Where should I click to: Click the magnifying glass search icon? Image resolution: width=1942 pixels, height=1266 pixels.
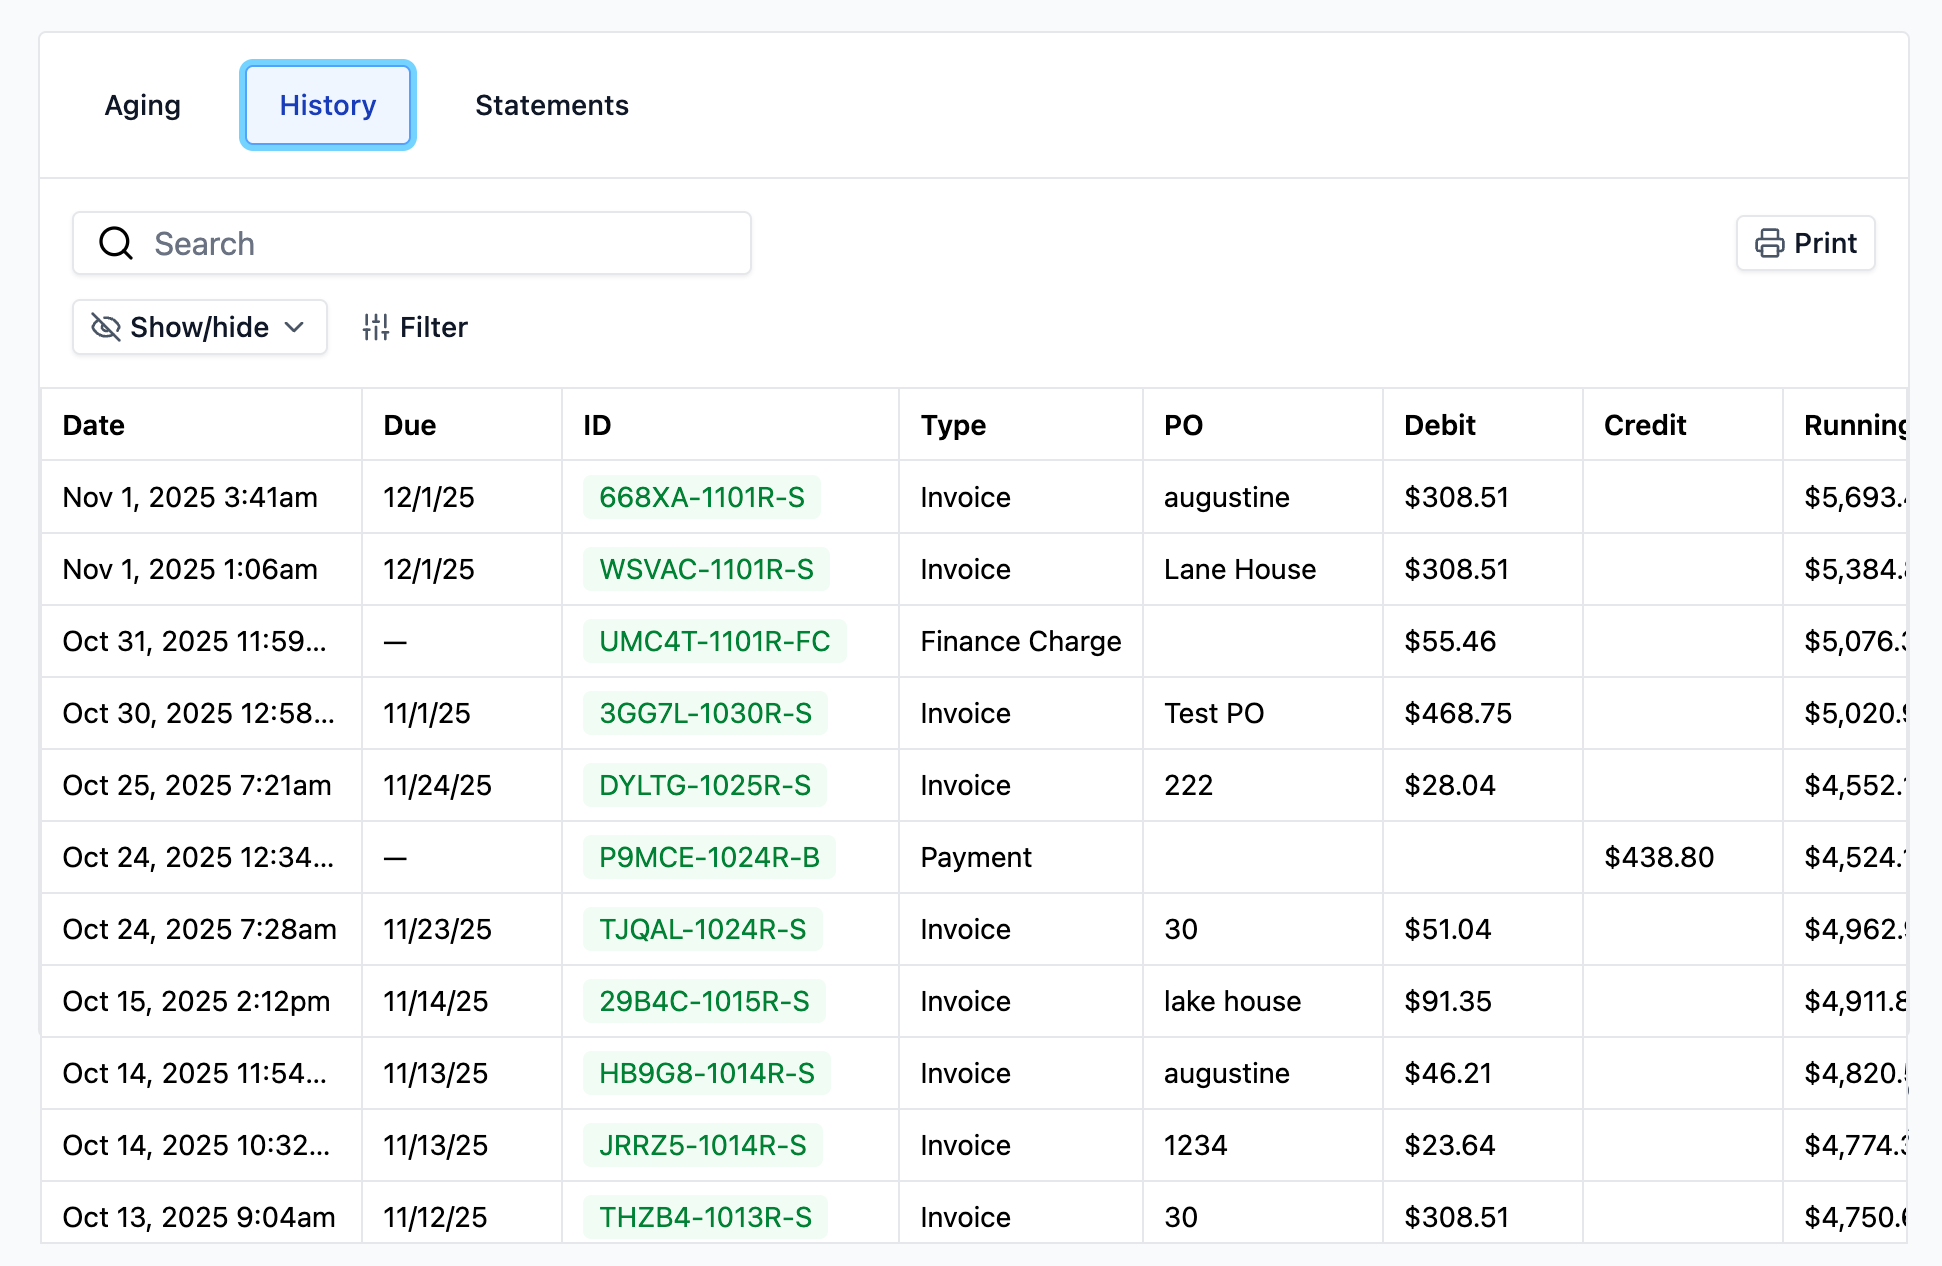pyautogui.click(x=116, y=243)
